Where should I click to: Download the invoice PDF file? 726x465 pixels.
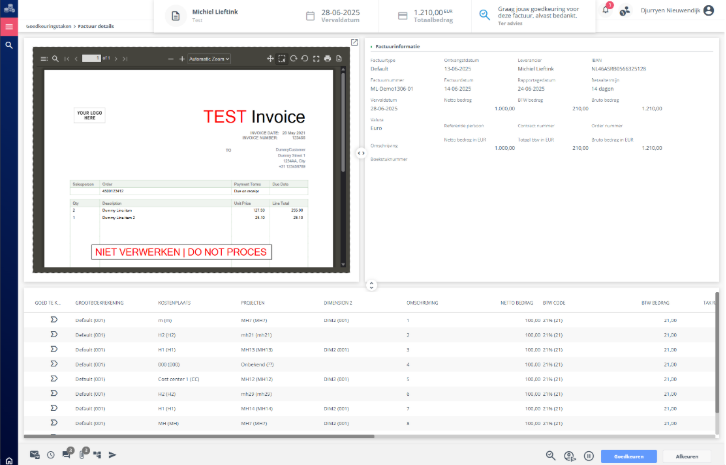click(339, 58)
